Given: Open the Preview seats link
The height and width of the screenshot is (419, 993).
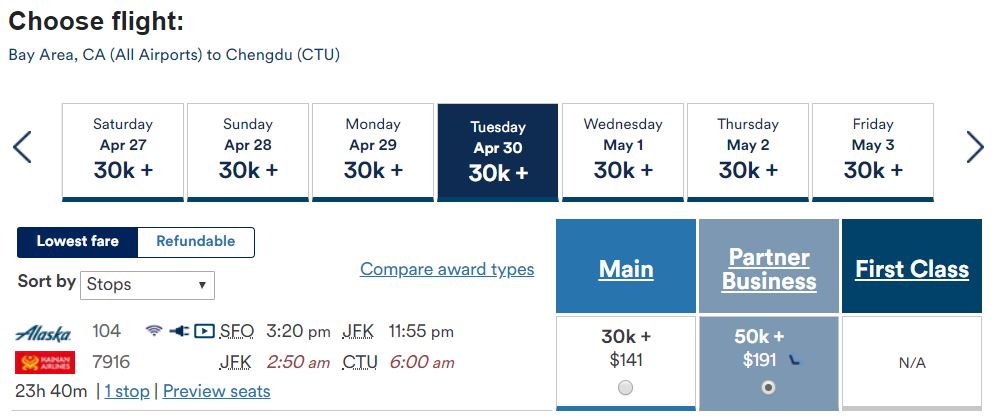Looking at the screenshot, I should pos(216,391).
